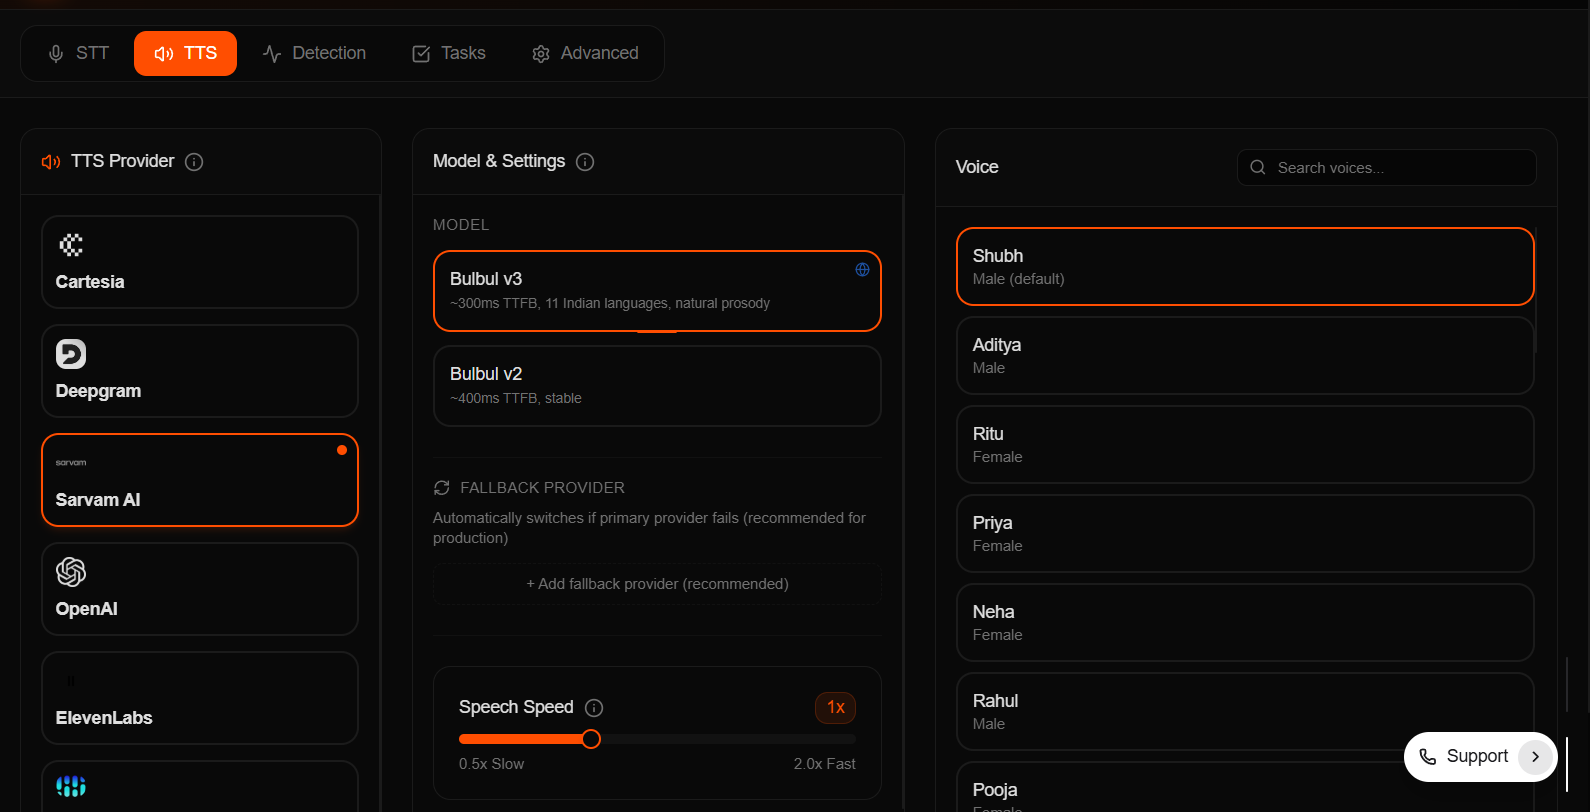Choose the Deepgram provider card
This screenshot has width=1590, height=812.
coord(200,371)
